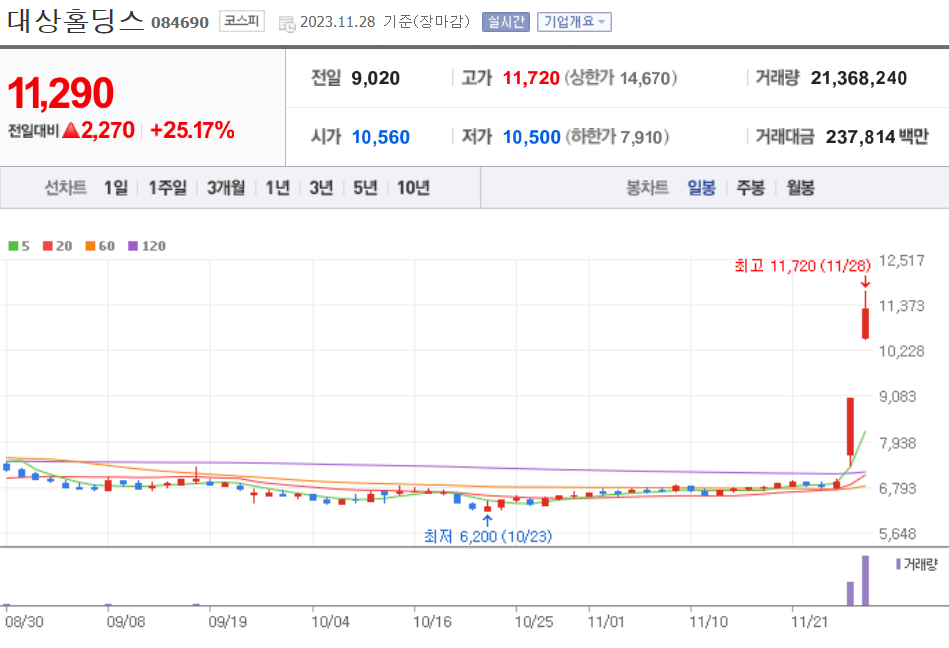Click the 실시간 real-time button
The image size is (949, 648).
coord(506,22)
